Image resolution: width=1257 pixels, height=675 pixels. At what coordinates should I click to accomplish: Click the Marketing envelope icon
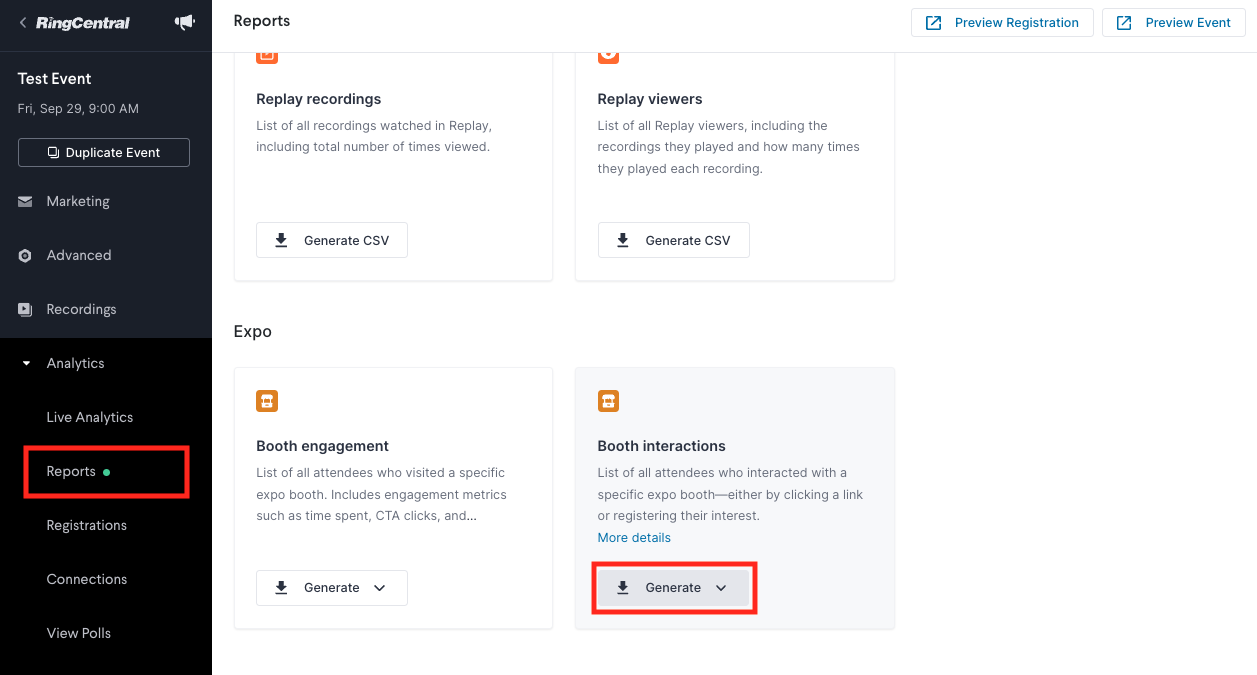click(x=26, y=202)
